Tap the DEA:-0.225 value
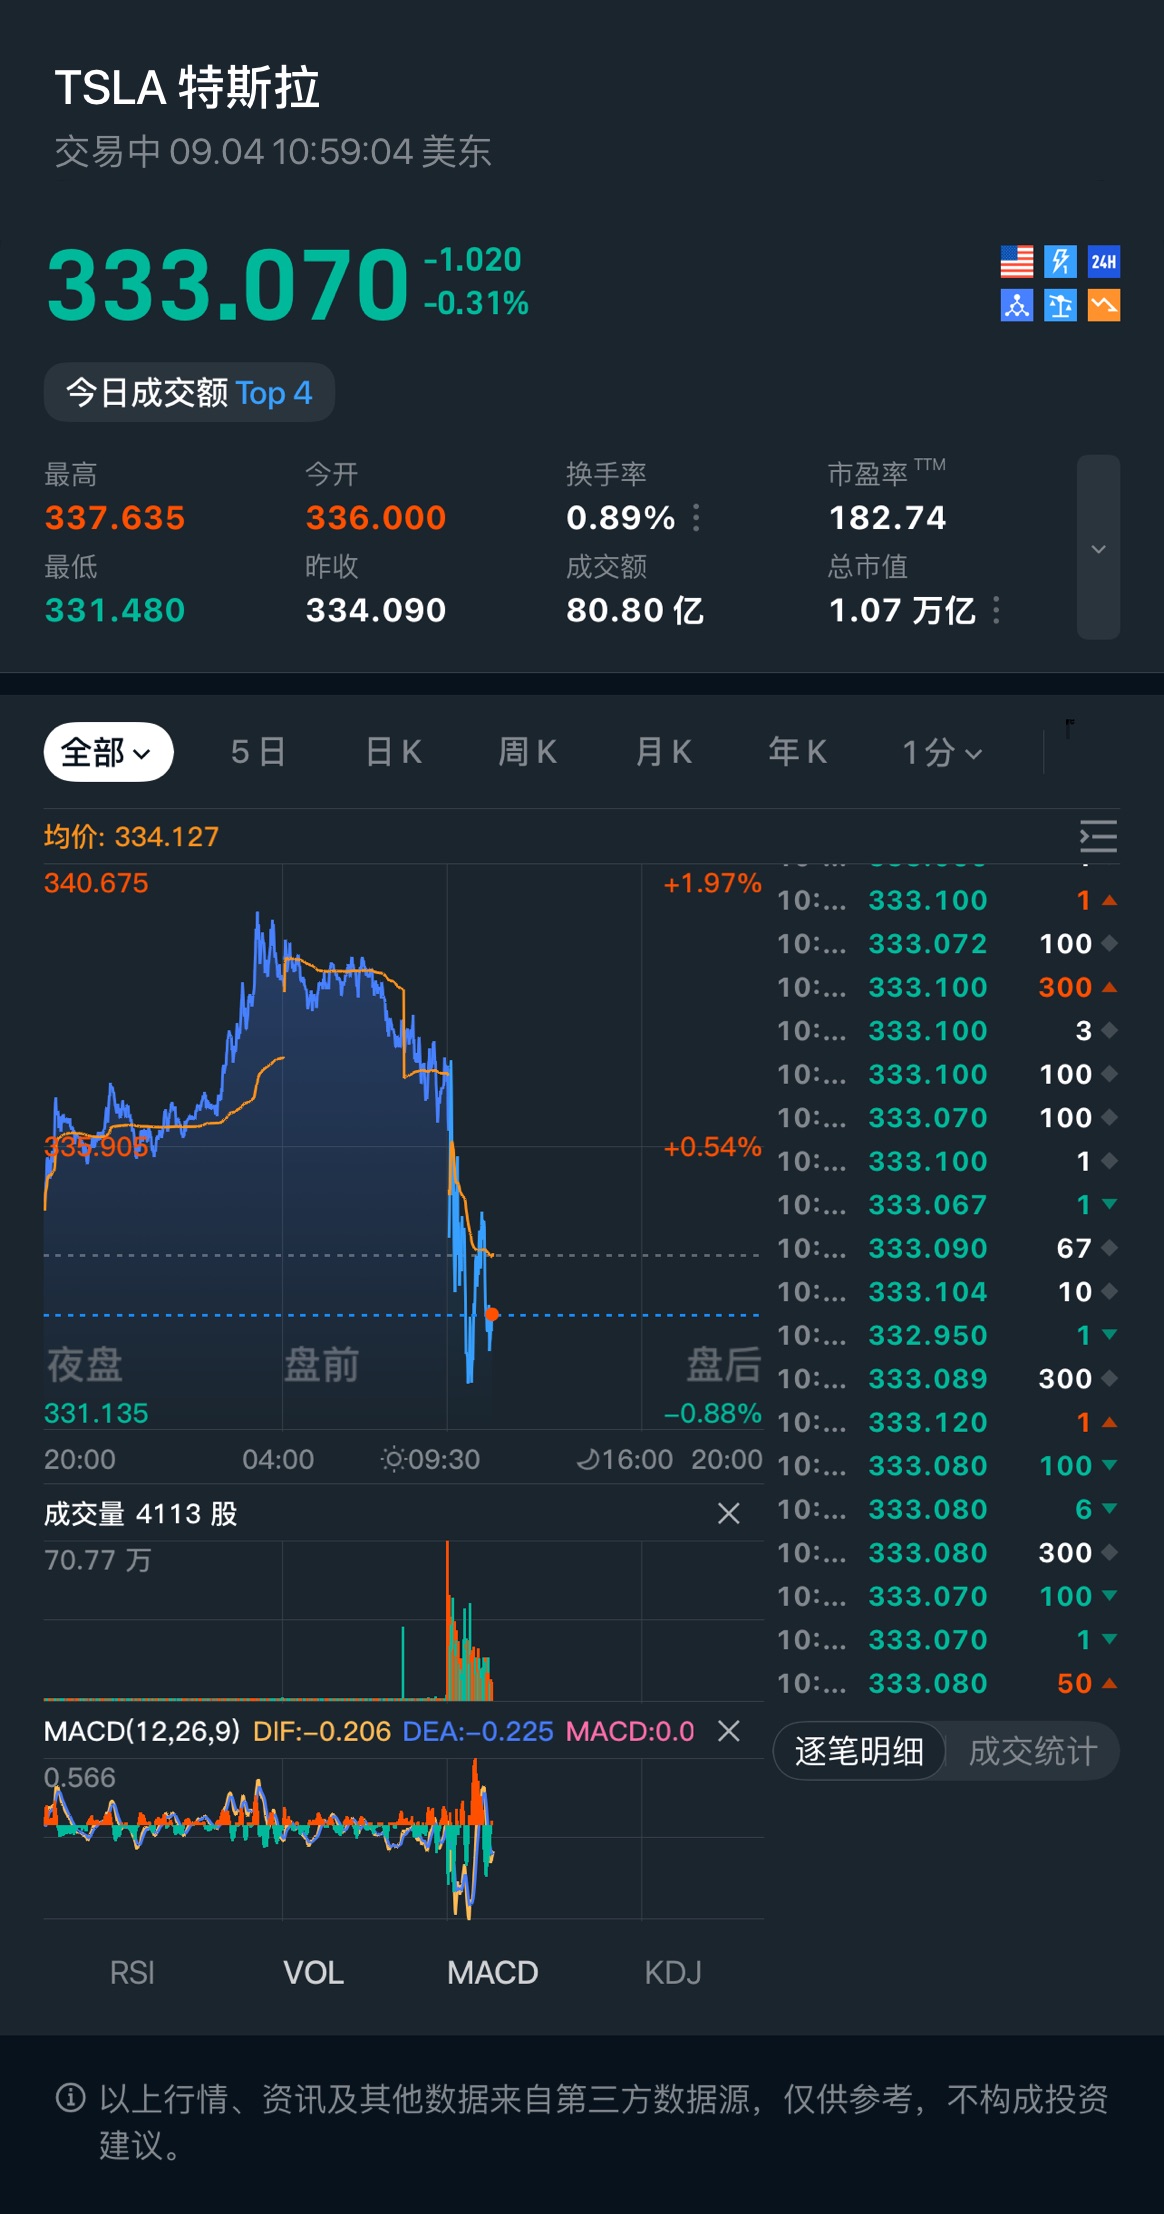 [478, 1731]
